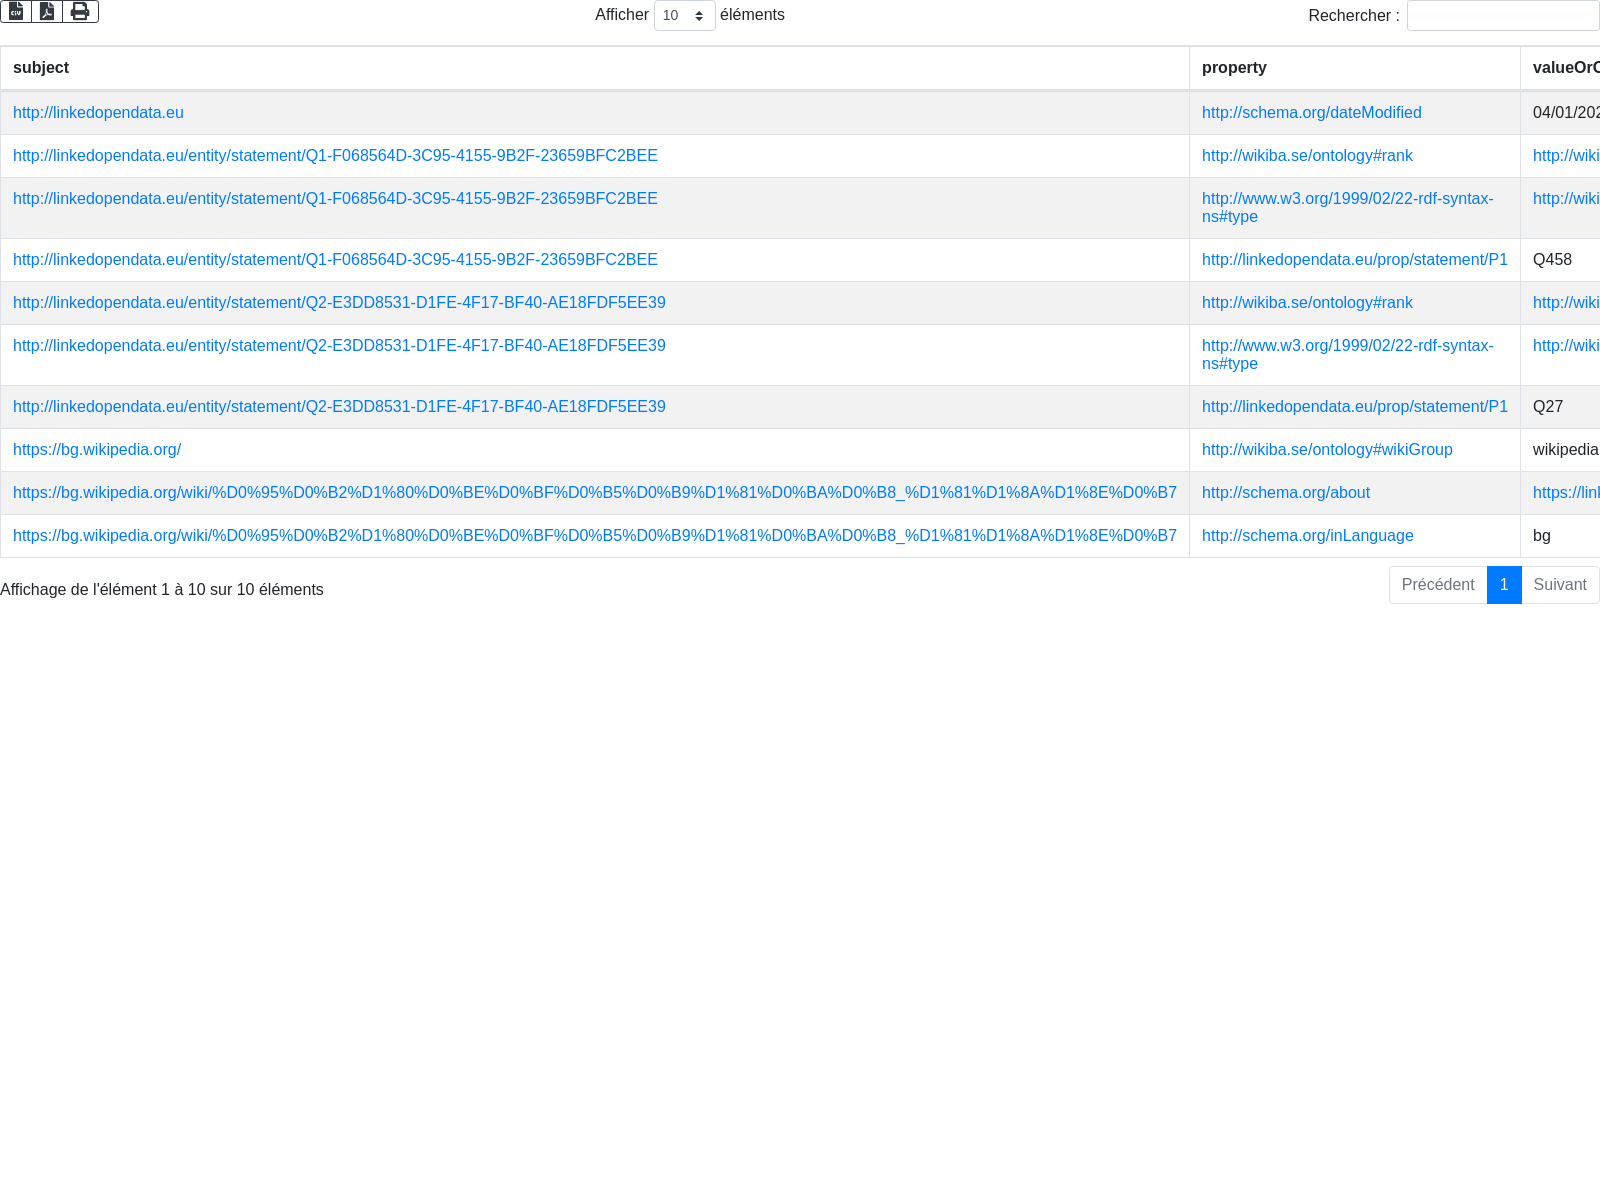Open the Afficher entries count dropdown
This screenshot has height=1200, width=1600.
684,16
